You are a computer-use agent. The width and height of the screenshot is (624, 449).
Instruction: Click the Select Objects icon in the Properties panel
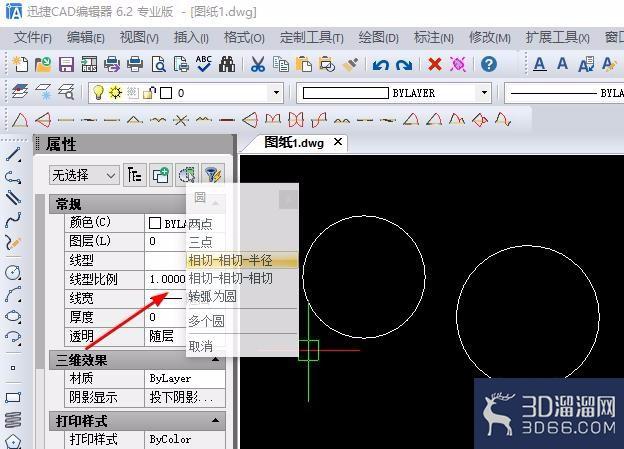(x=187, y=175)
